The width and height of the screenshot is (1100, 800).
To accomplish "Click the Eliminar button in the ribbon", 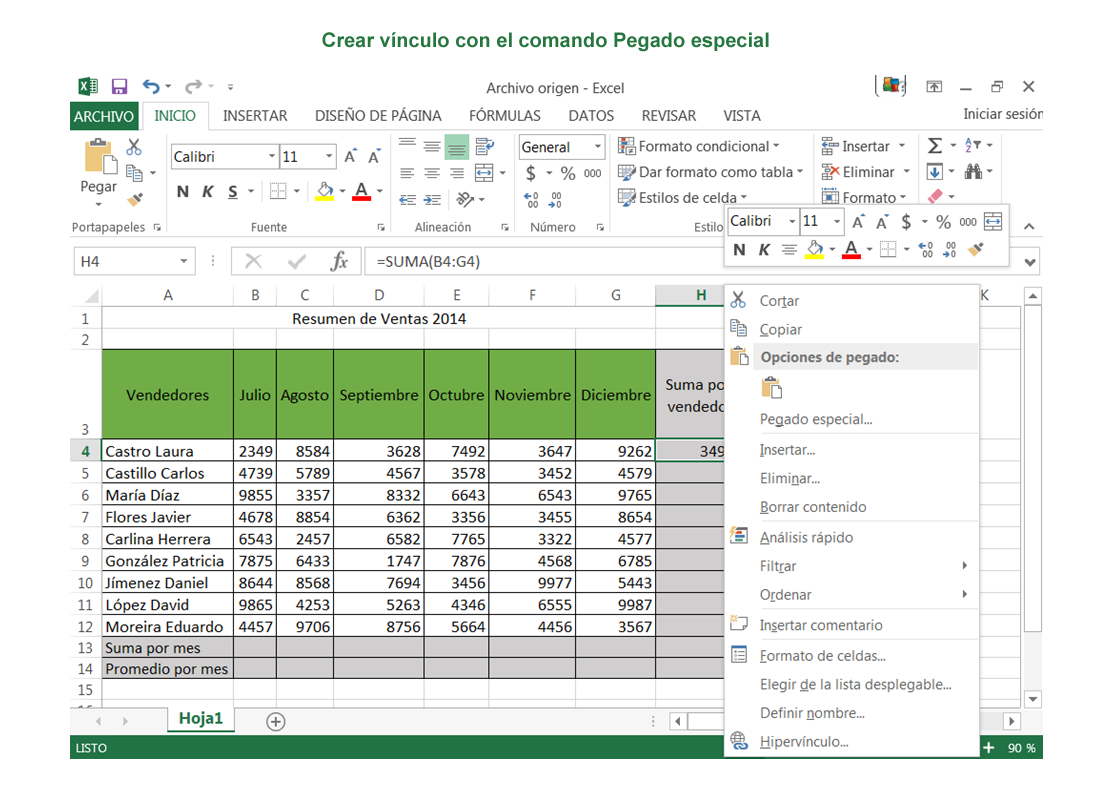I will click(866, 172).
